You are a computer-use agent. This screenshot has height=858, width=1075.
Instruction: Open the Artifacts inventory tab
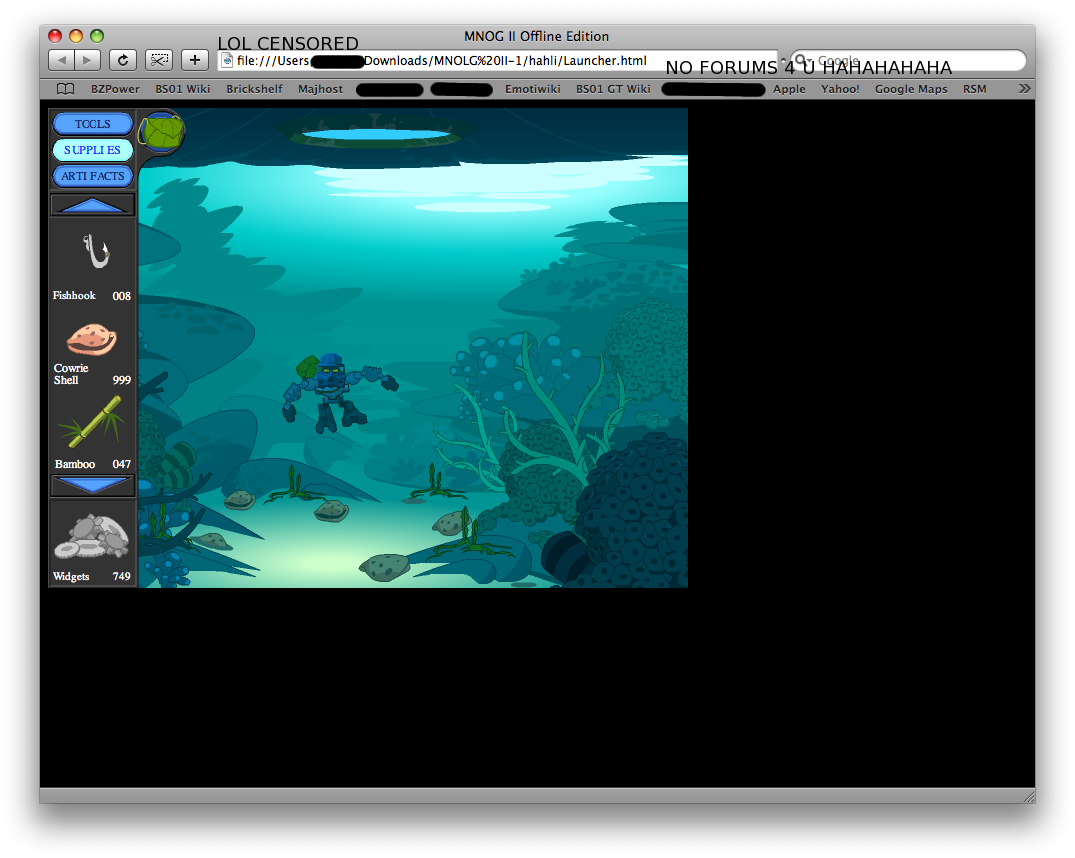click(93, 176)
